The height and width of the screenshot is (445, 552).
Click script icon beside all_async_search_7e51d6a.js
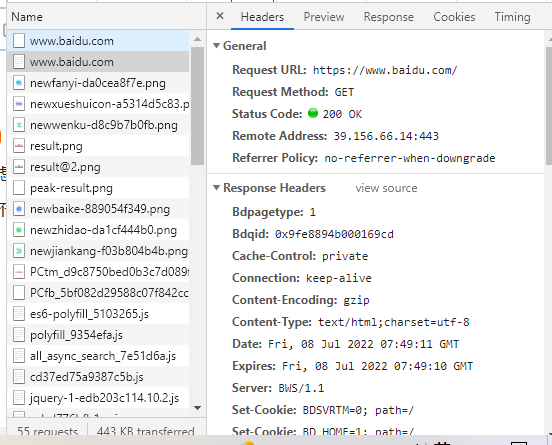[19, 356]
